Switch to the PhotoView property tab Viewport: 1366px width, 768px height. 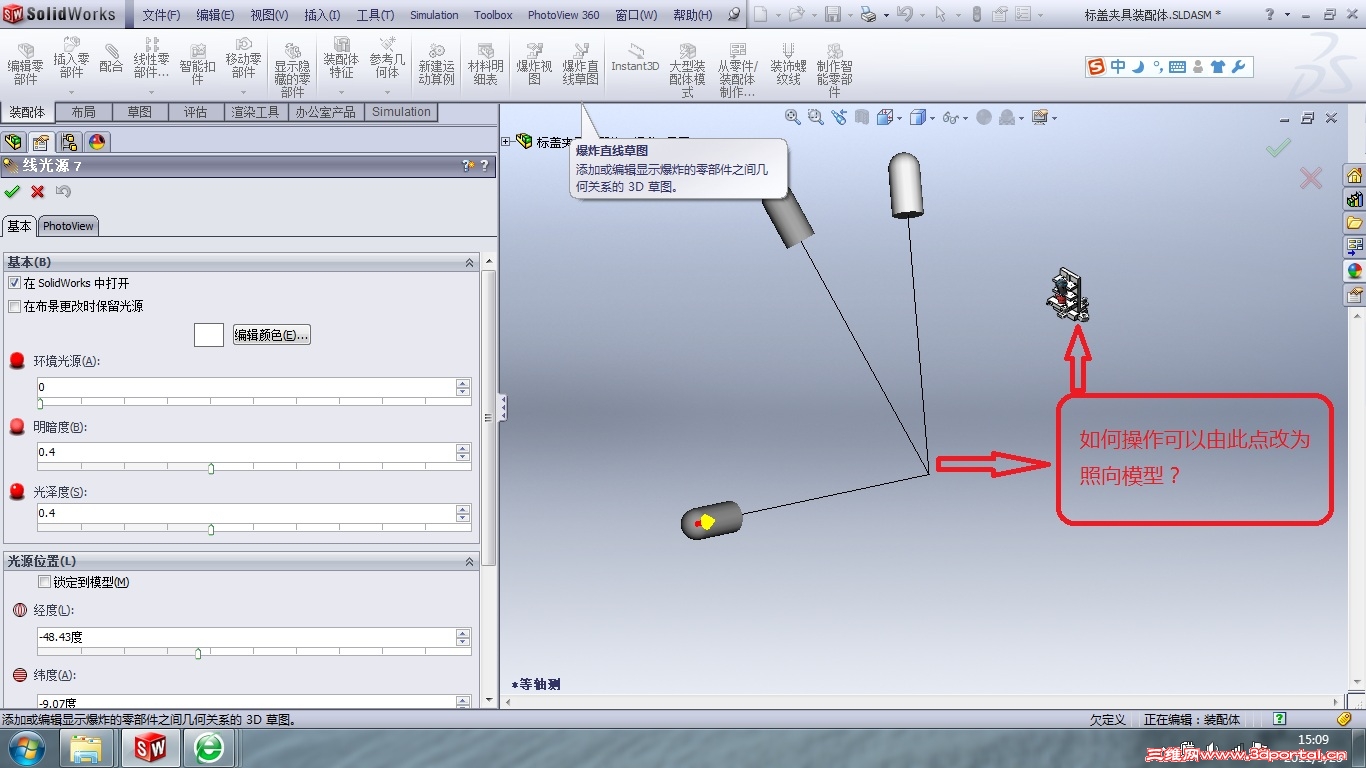(68, 226)
